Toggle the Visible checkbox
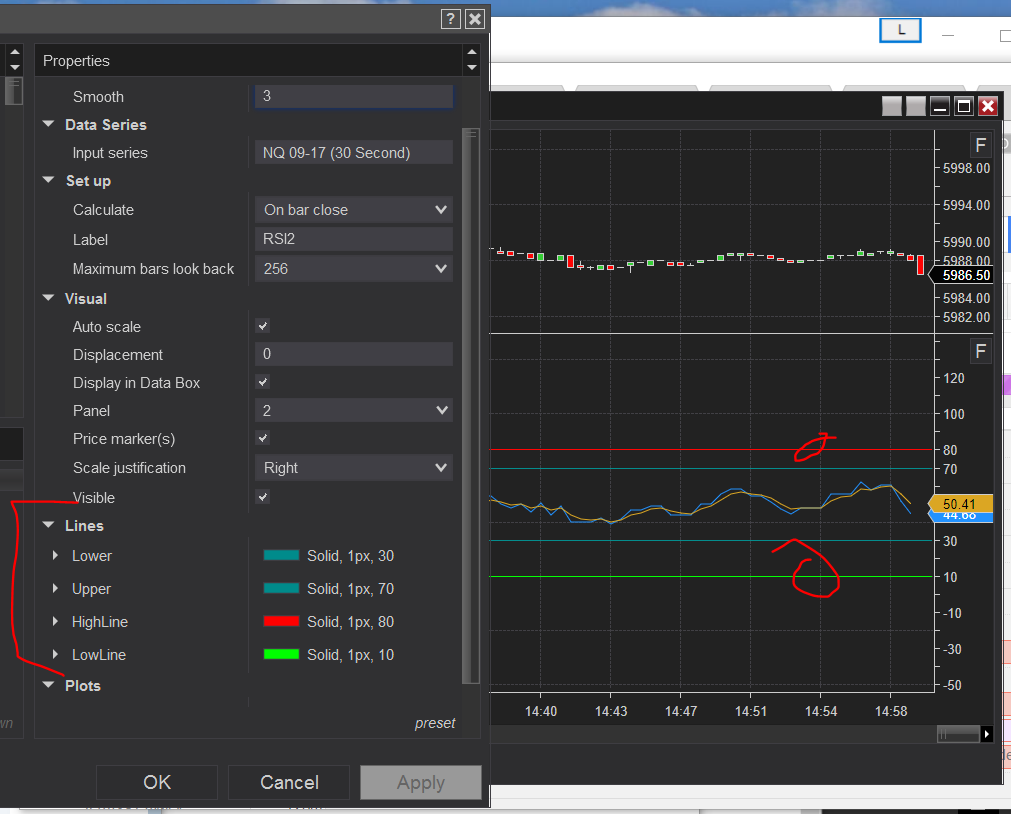1011x814 pixels. click(263, 497)
